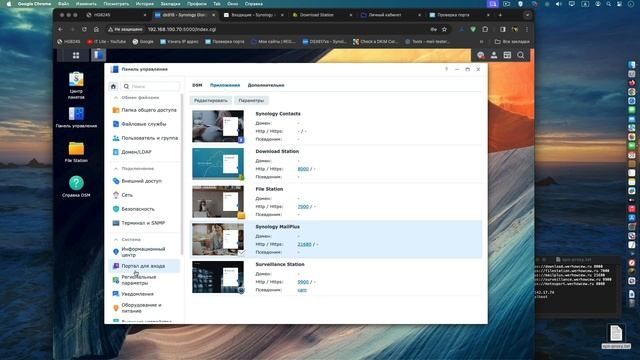Image resolution: width=640 pixels, height=360 pixels.
Task: Click the Control Panel home icon
Action: (113, 86)
